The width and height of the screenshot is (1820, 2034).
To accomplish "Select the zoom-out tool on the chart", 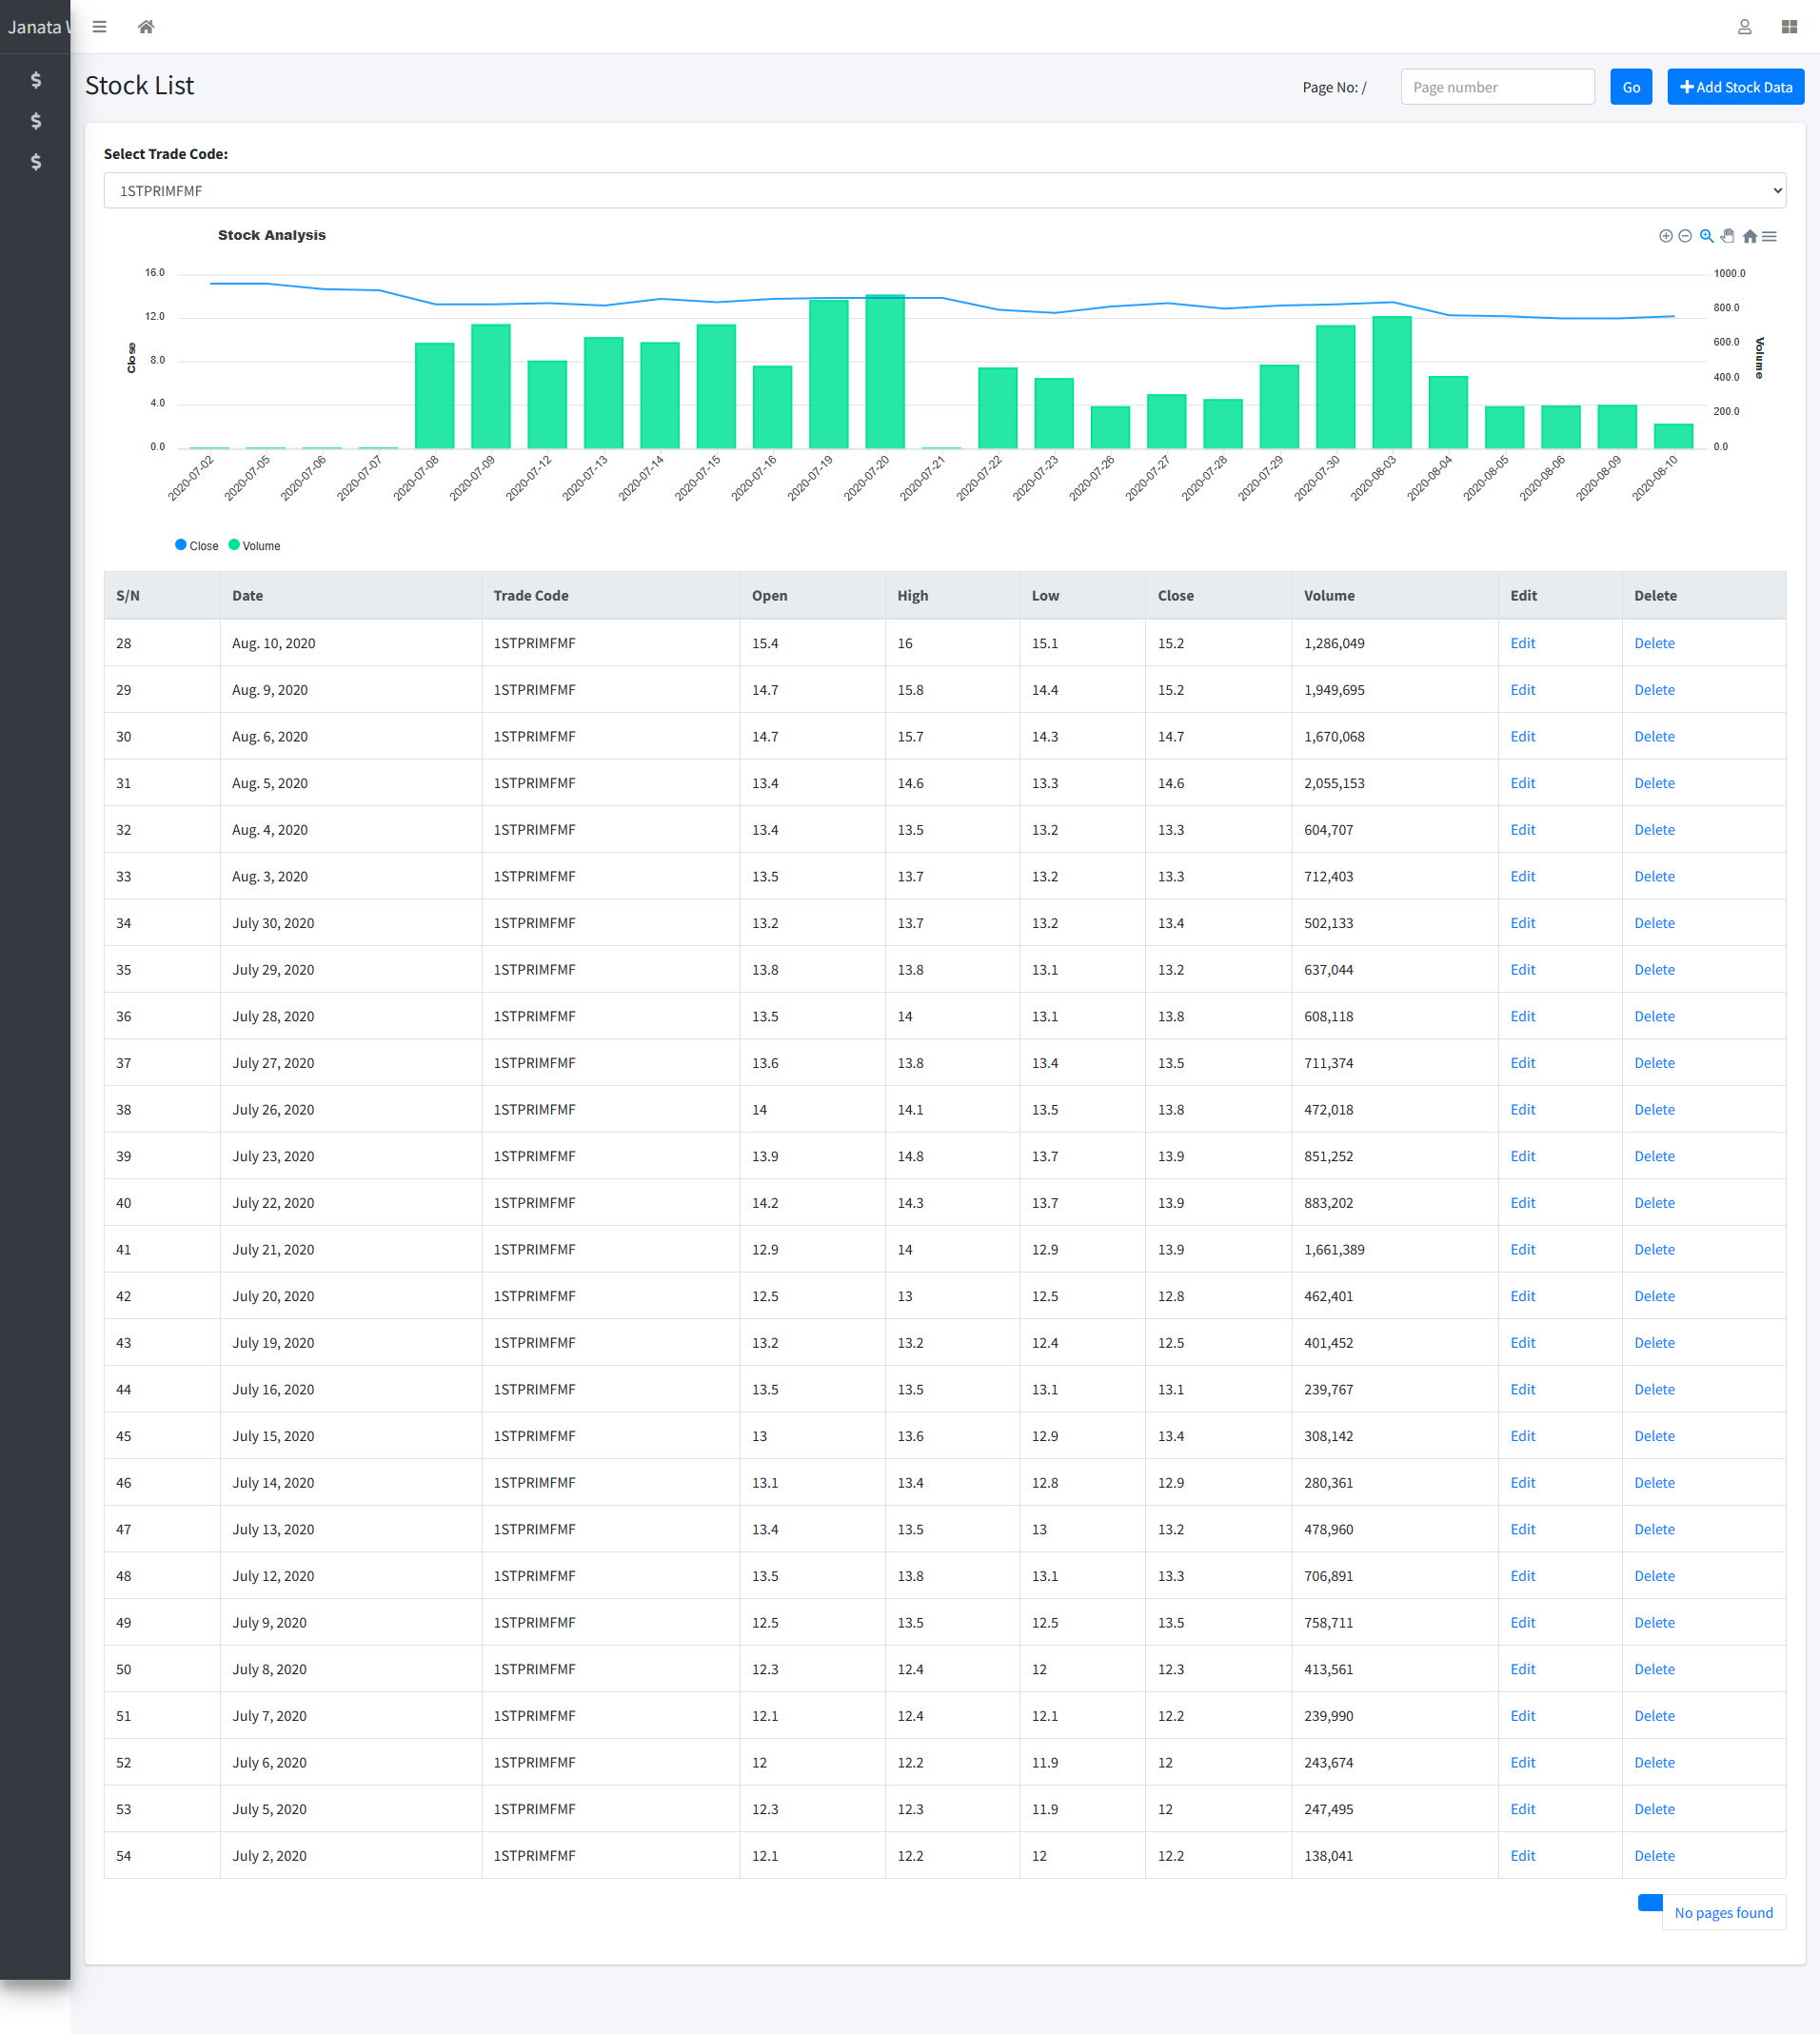I will pos(1686,236).
